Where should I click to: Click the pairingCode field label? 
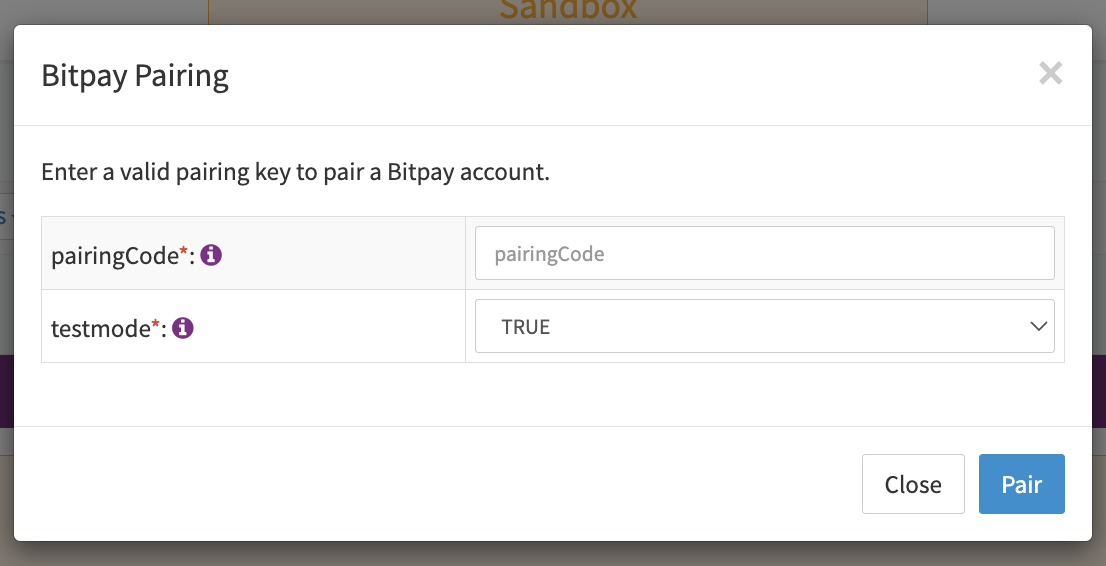pyautogui.click(x=114, y=256)
